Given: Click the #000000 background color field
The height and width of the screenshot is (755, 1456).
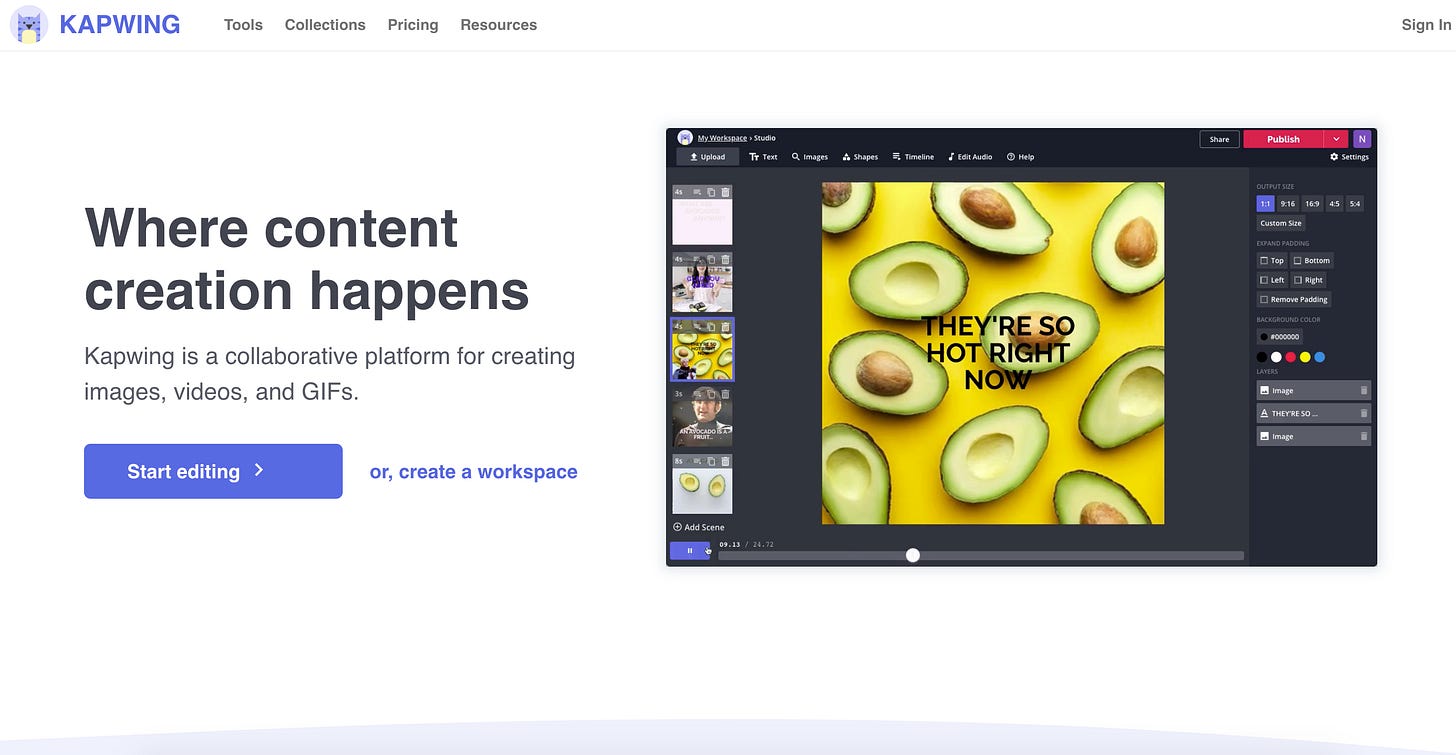Looking at the screenshot, I should point(1280,337).
